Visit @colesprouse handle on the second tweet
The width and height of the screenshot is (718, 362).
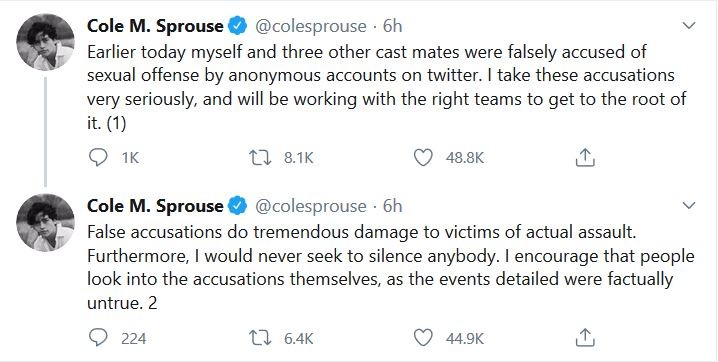tap(310, 206)
